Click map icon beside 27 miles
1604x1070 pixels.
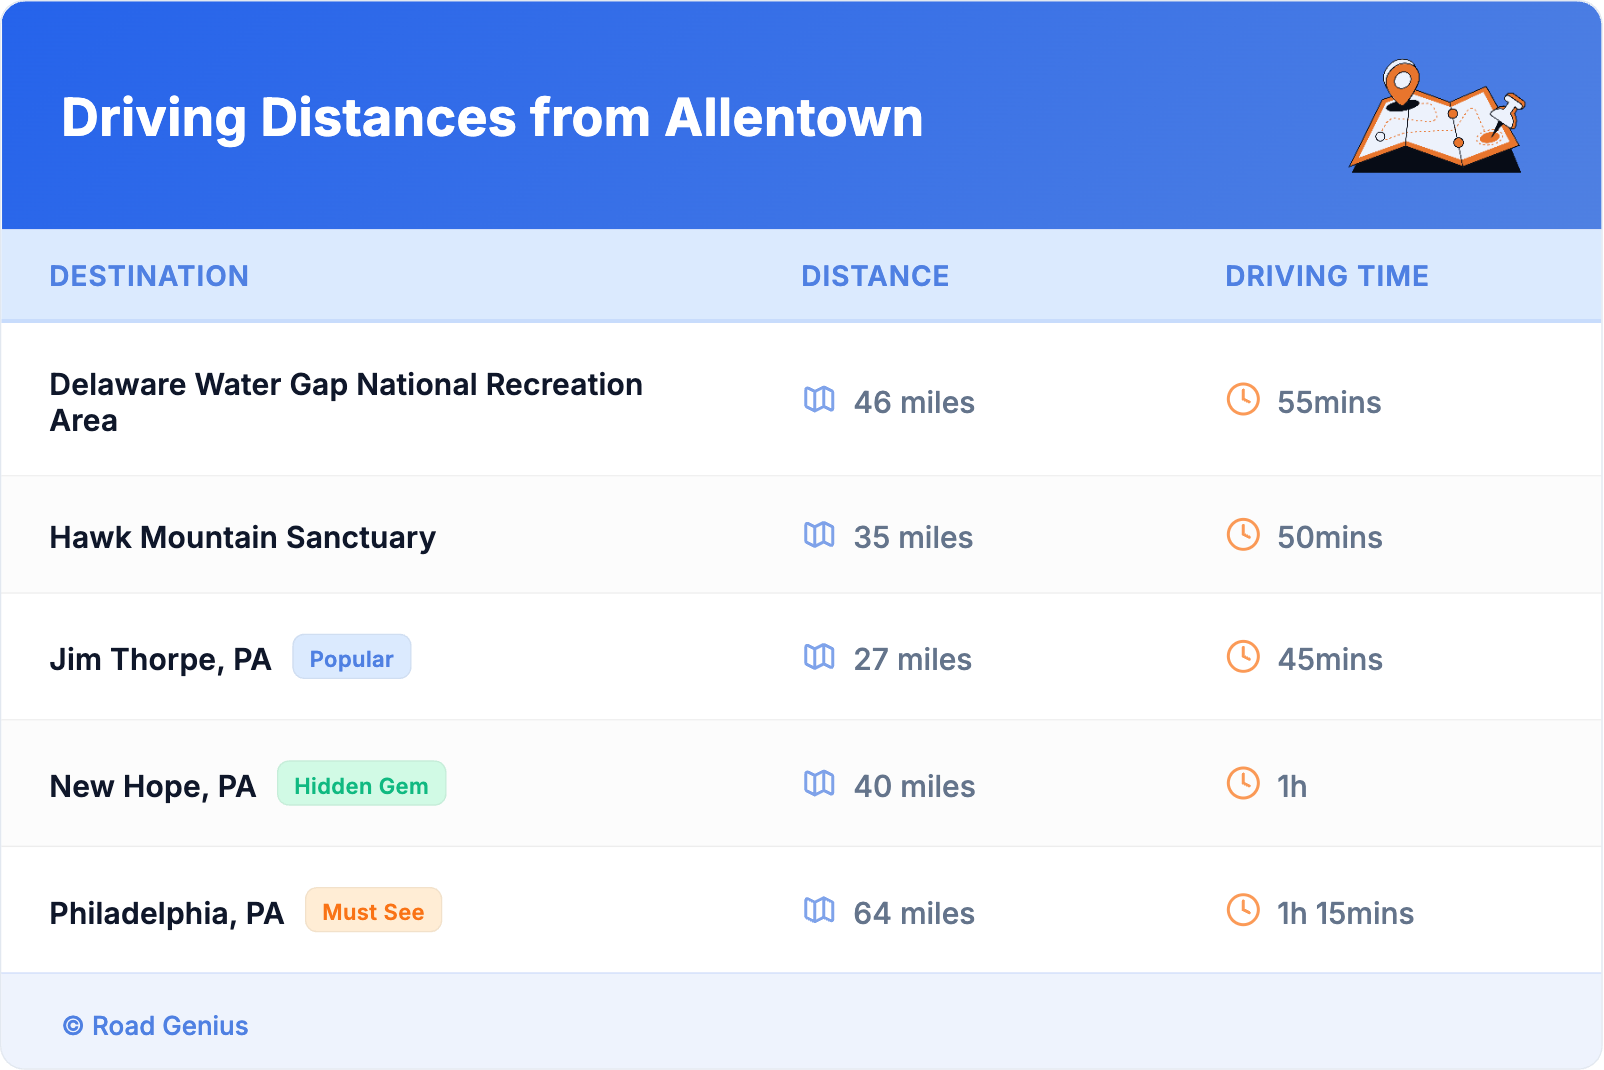tap(819, 657)
